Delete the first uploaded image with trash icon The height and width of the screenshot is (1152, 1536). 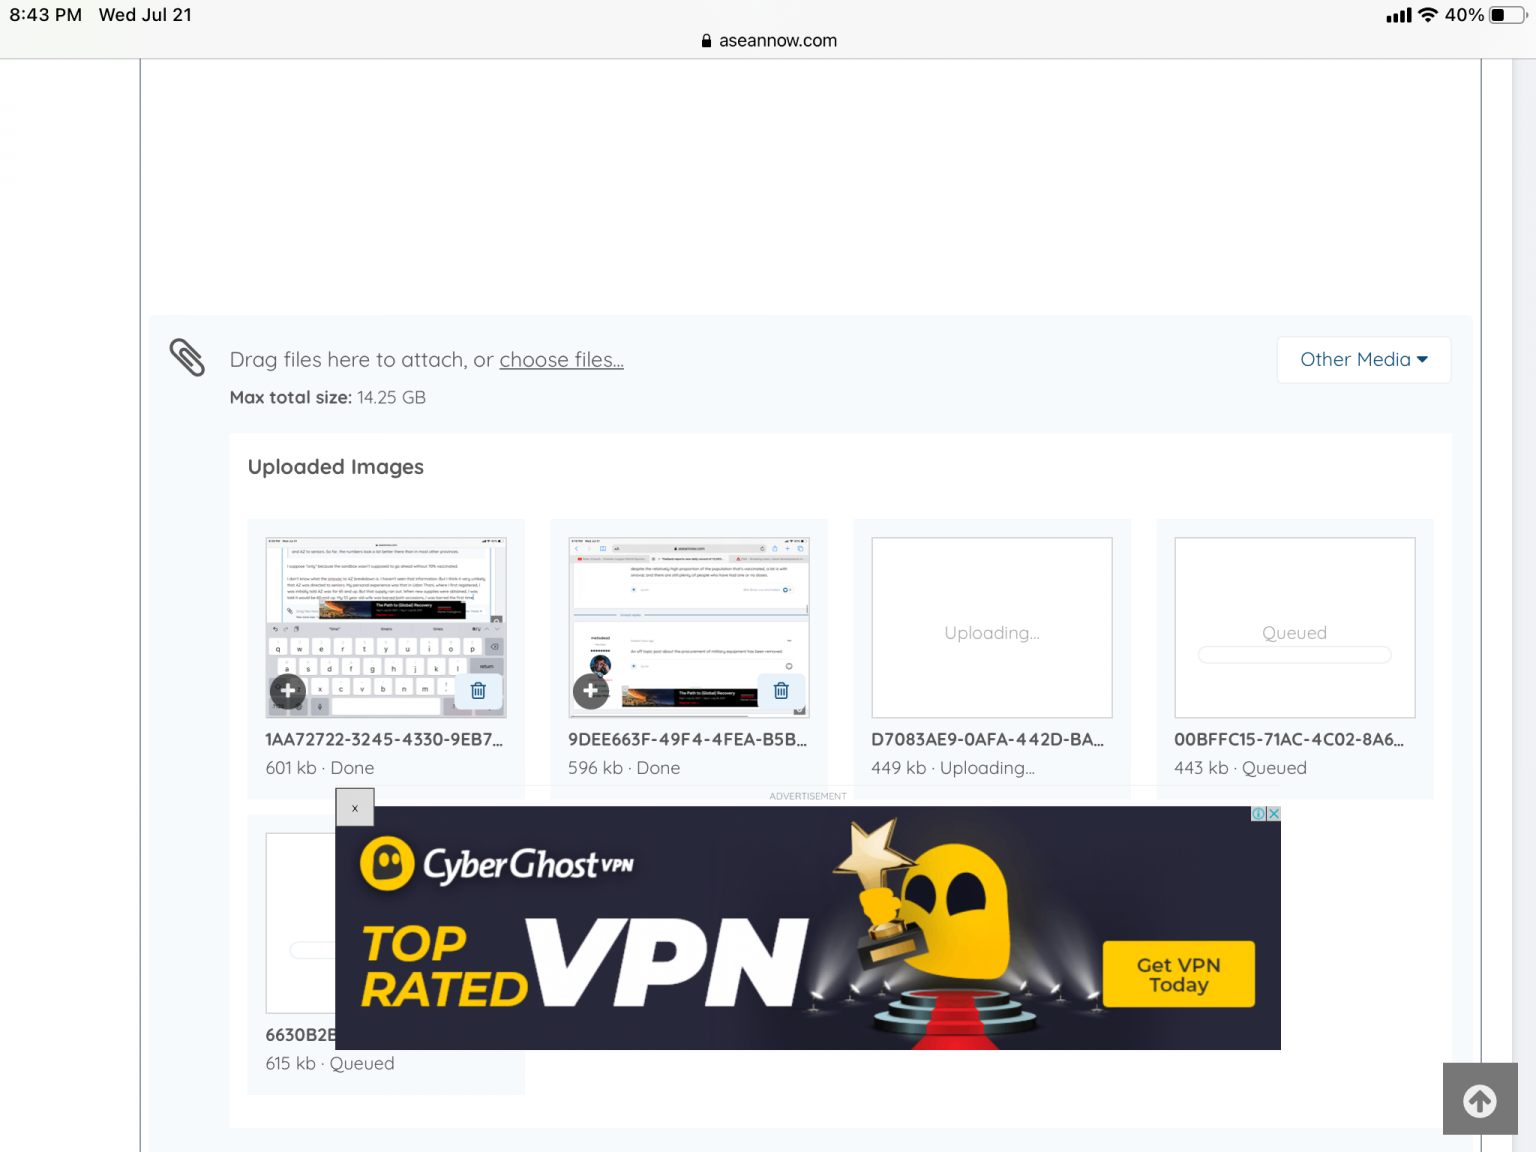pos(478,690)
